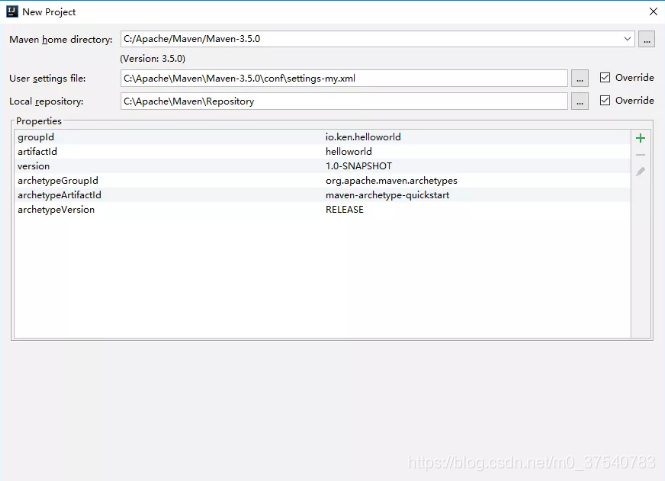
Task: Browse for Maven home directory
Action: pyautogui.click(x=646, y=39)
